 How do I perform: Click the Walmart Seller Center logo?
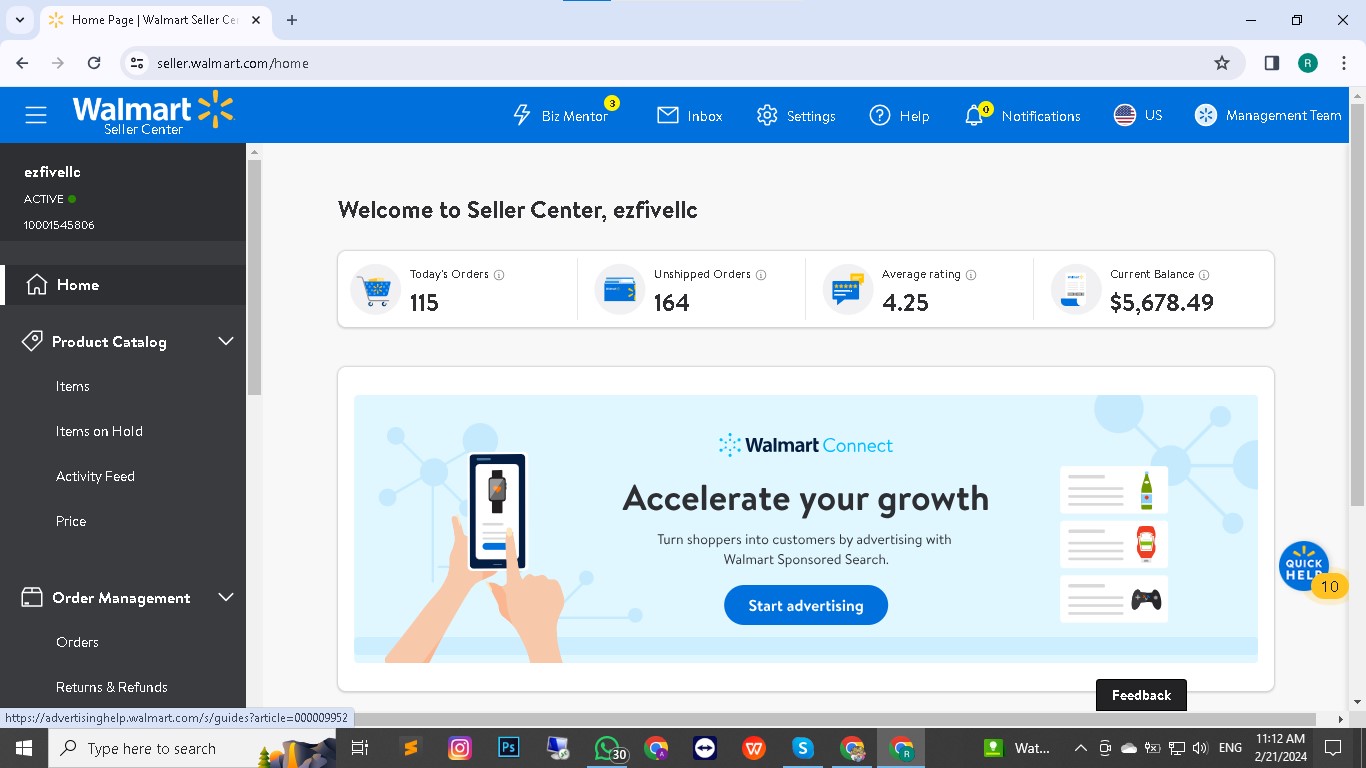152,114
